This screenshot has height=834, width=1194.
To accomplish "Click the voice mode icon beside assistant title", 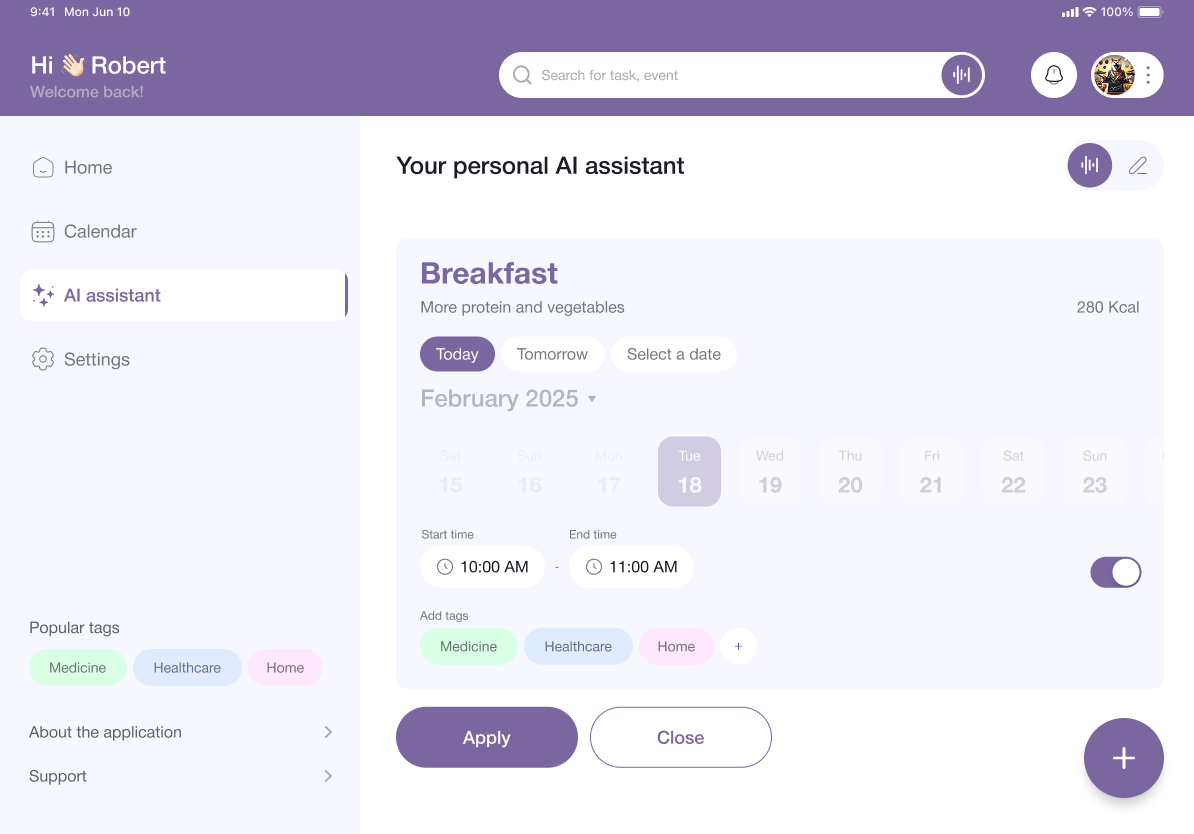I will click(x=1090, y=166).
